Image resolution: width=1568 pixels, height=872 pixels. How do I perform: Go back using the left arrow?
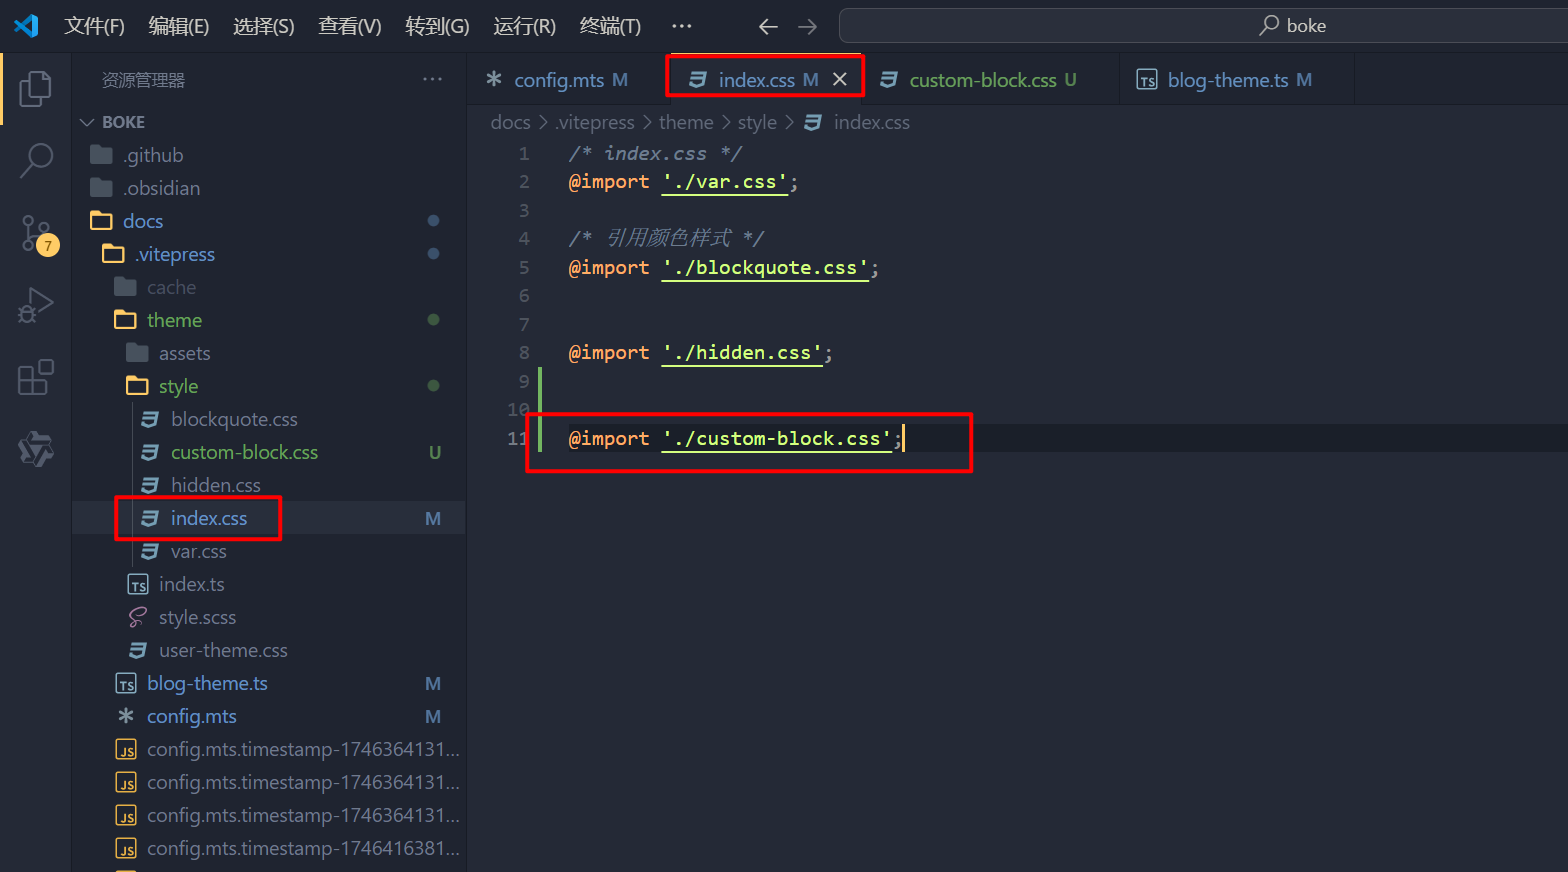[x=768, y=27]
